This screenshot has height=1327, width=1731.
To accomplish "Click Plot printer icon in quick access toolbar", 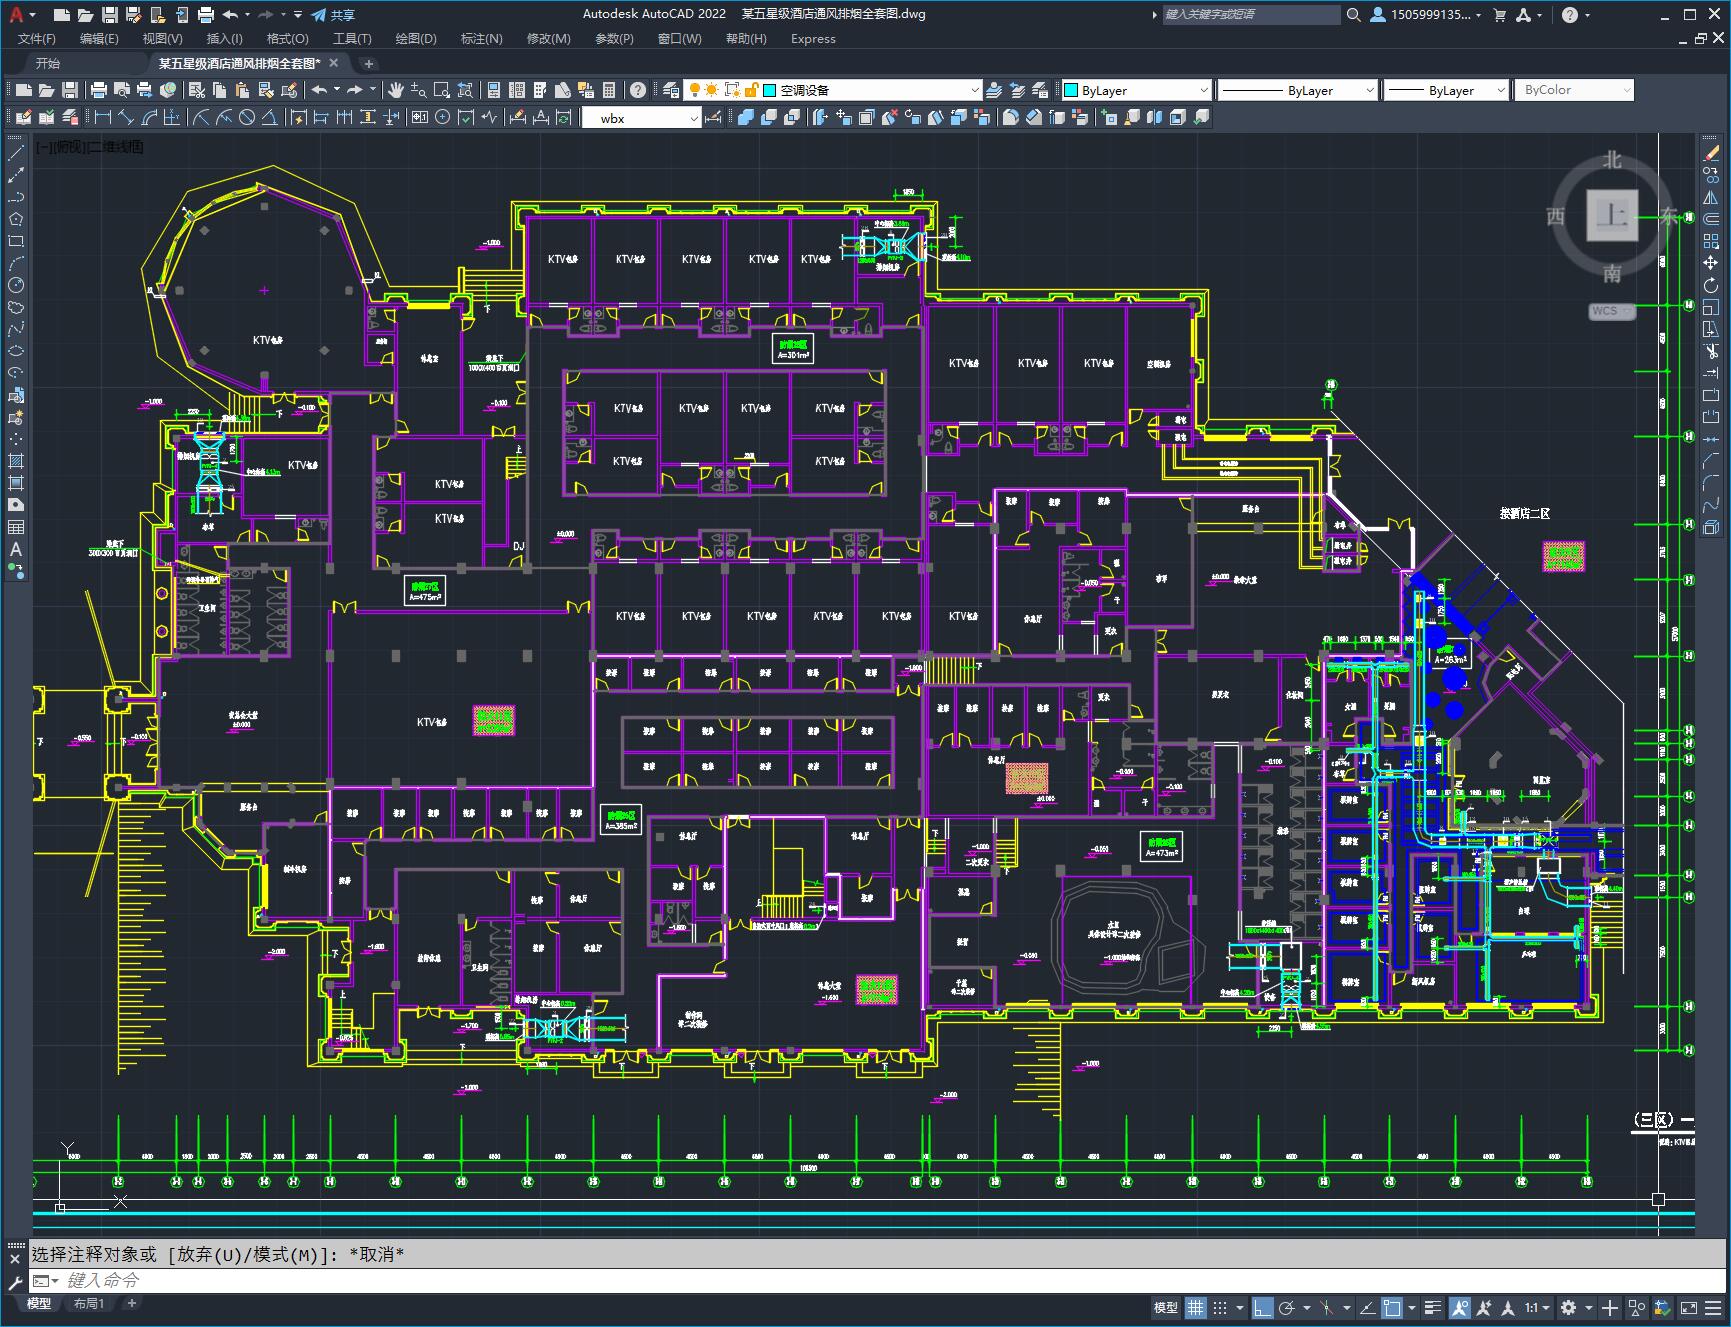I will coord(206,15).
